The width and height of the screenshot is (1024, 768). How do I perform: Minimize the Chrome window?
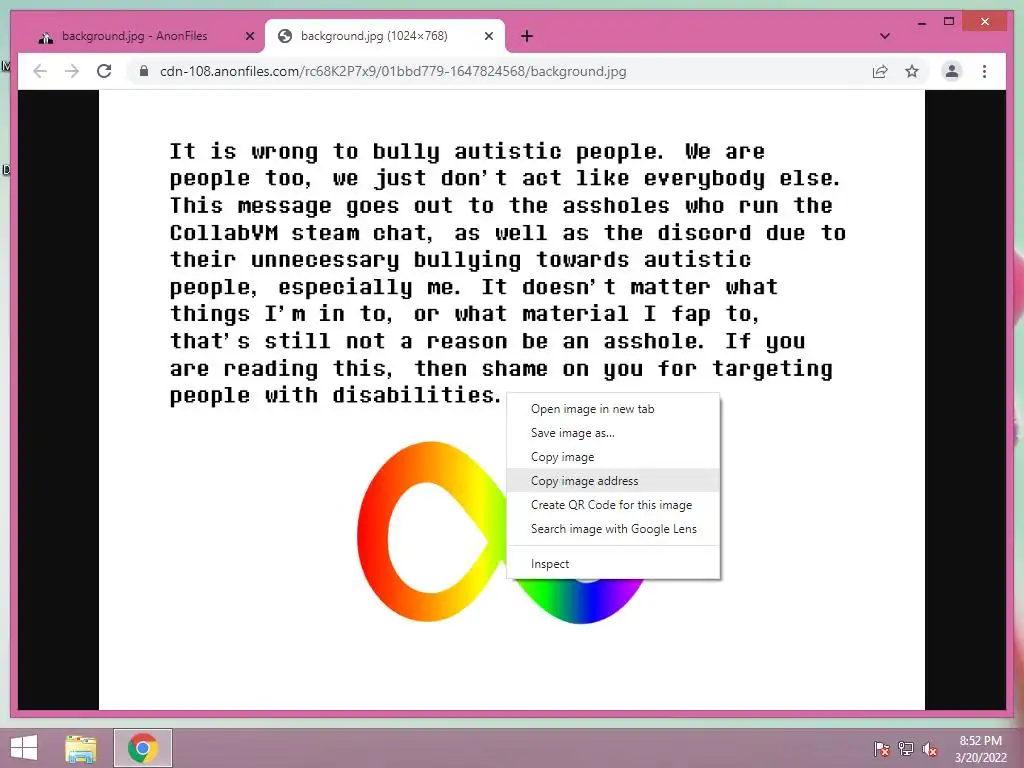(x=921, y=22)
